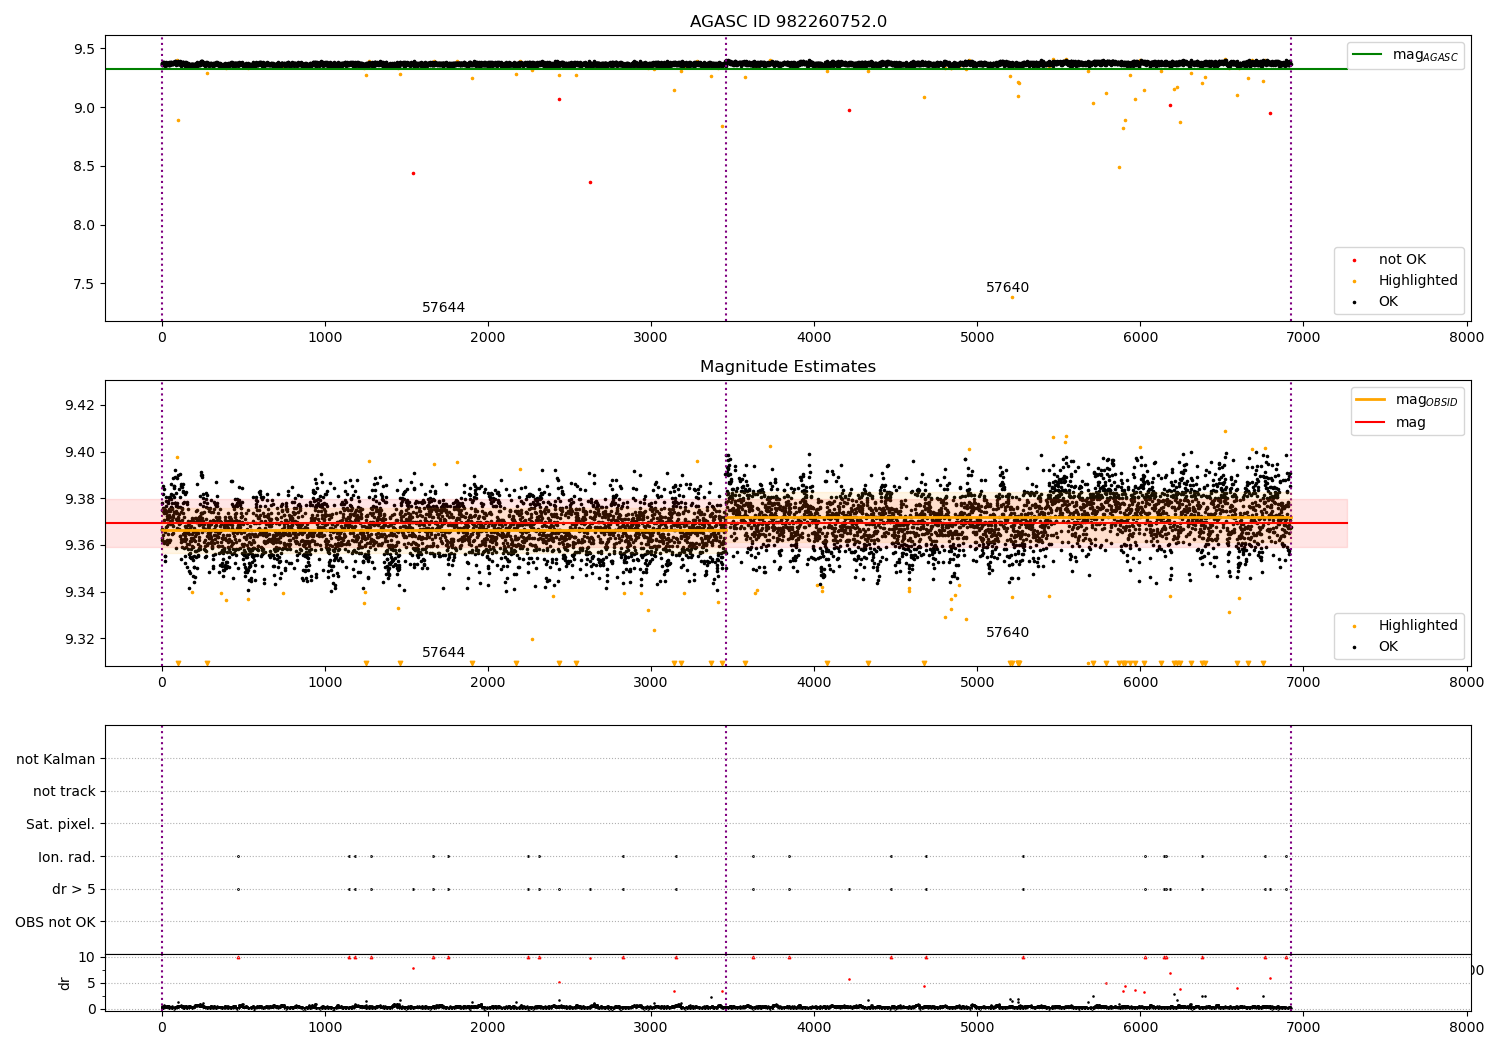1500x1050 pixels.
Task: Click the 'Ion. rad.' row label
Action: tap(67, 857)
